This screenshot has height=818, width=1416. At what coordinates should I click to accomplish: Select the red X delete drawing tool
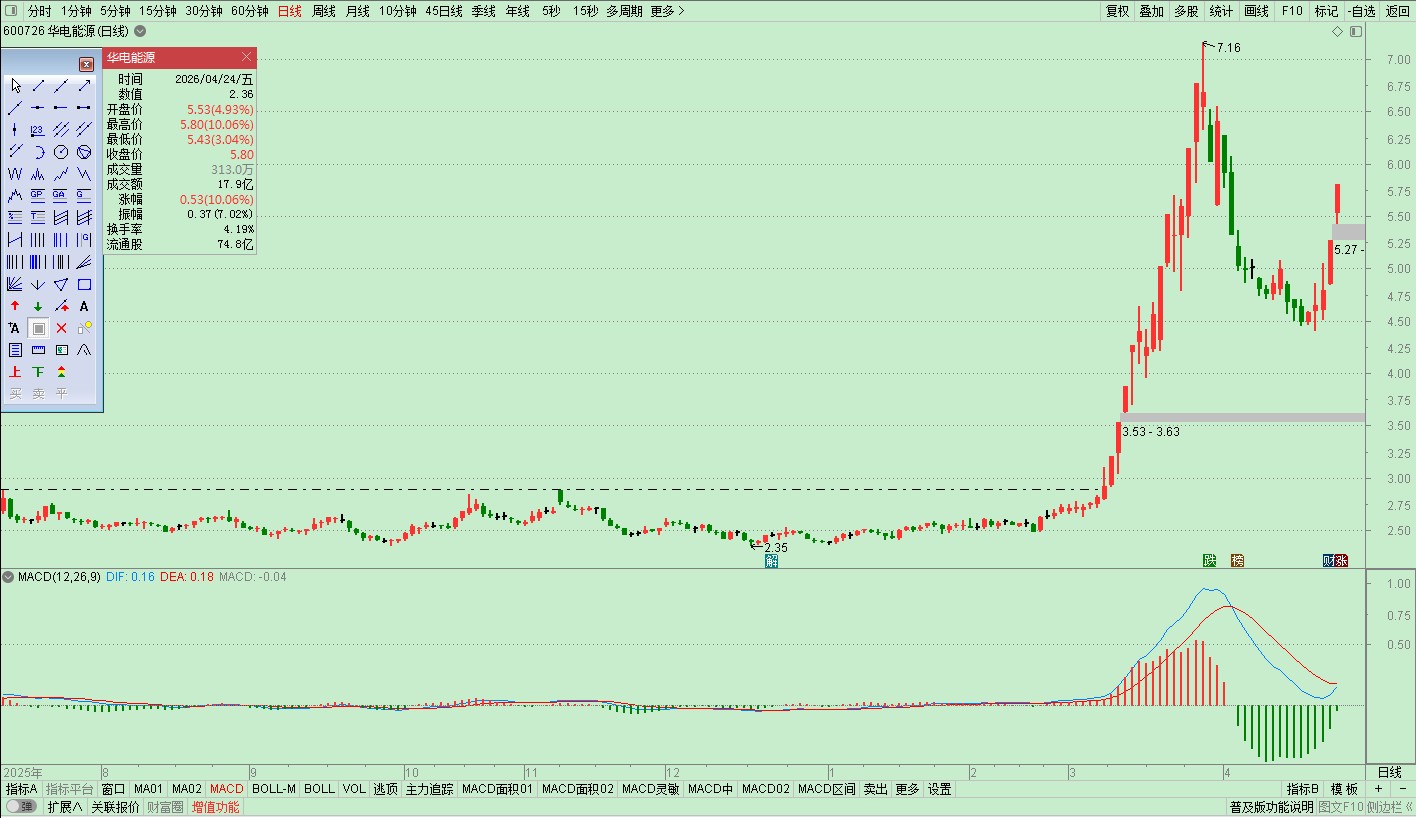[x=61, y=328]
